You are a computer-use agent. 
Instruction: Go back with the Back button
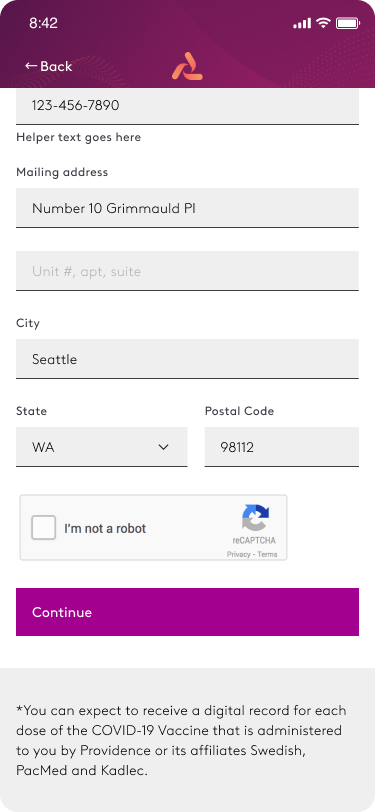[49, 66]
